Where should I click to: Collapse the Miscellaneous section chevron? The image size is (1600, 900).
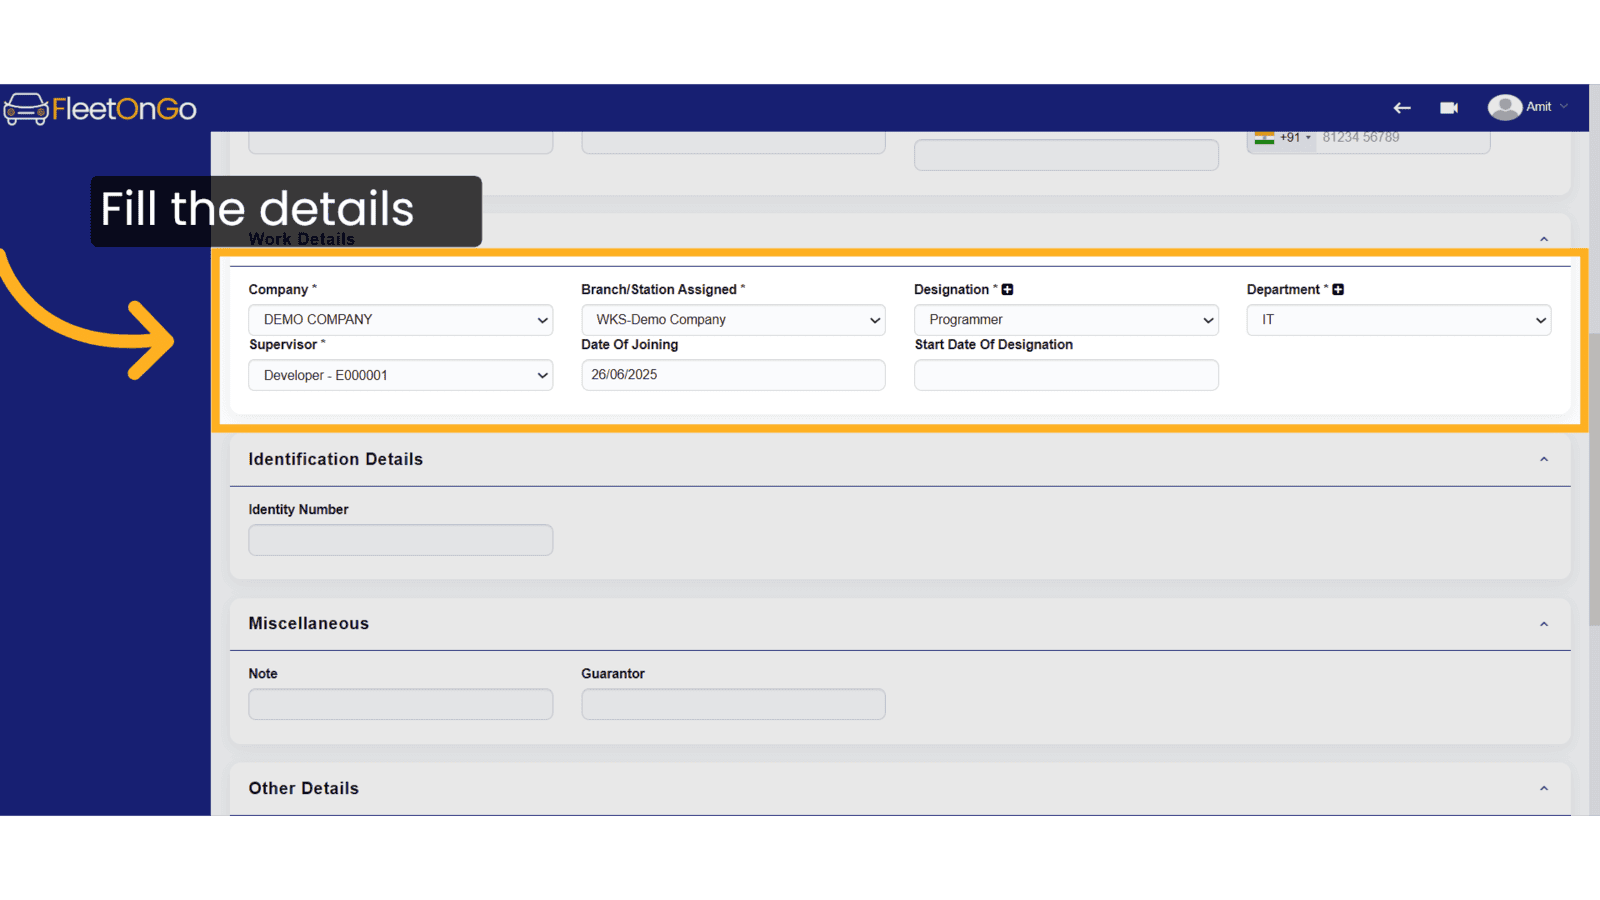[x=1544, y=624]
